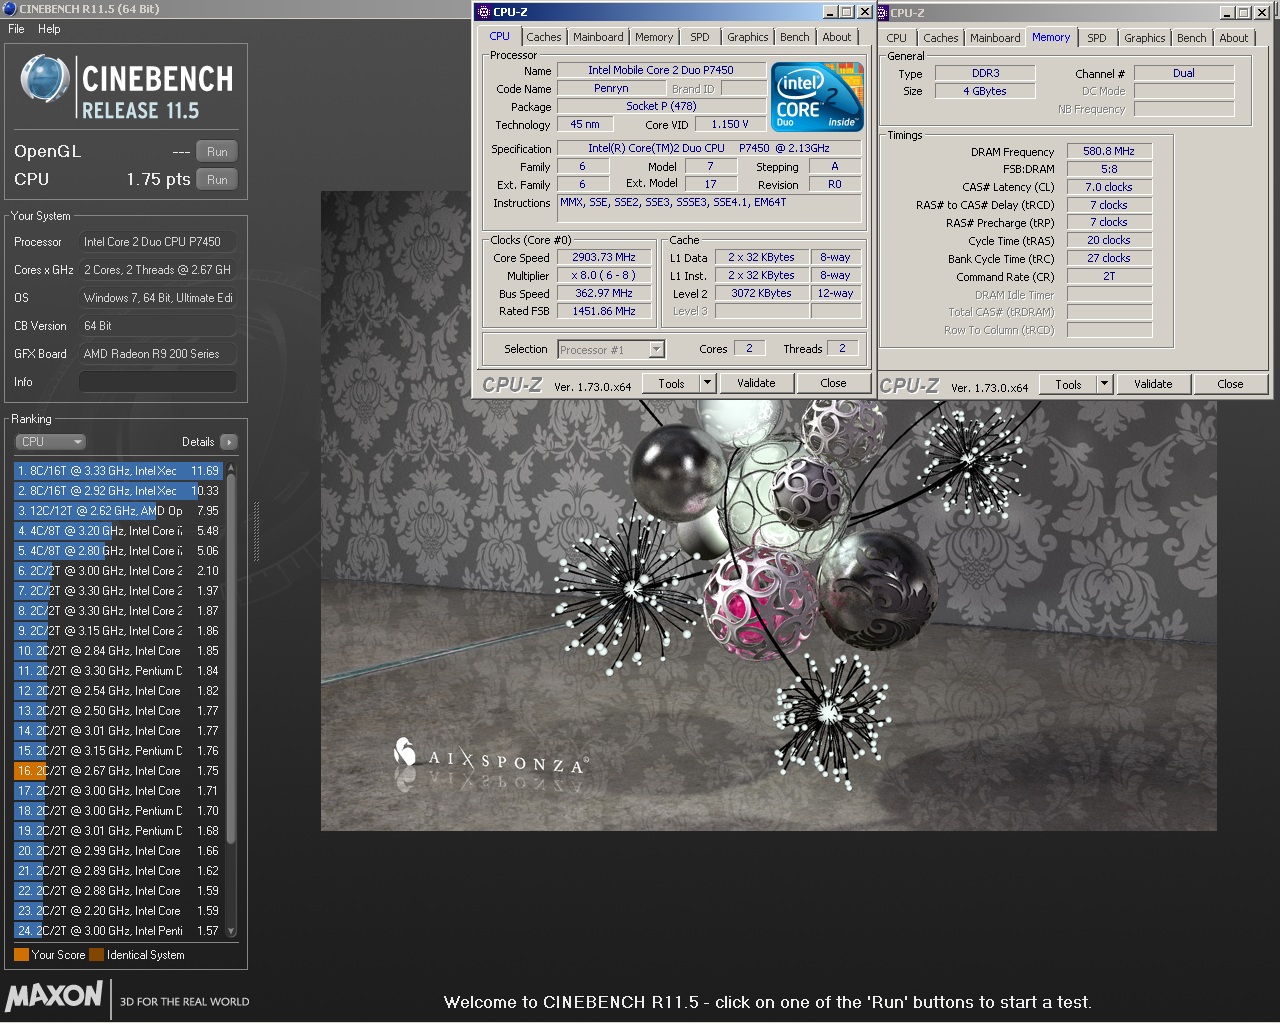
Task: Click Tools button in right CPU-Z window
Action: coord(1068,384)
